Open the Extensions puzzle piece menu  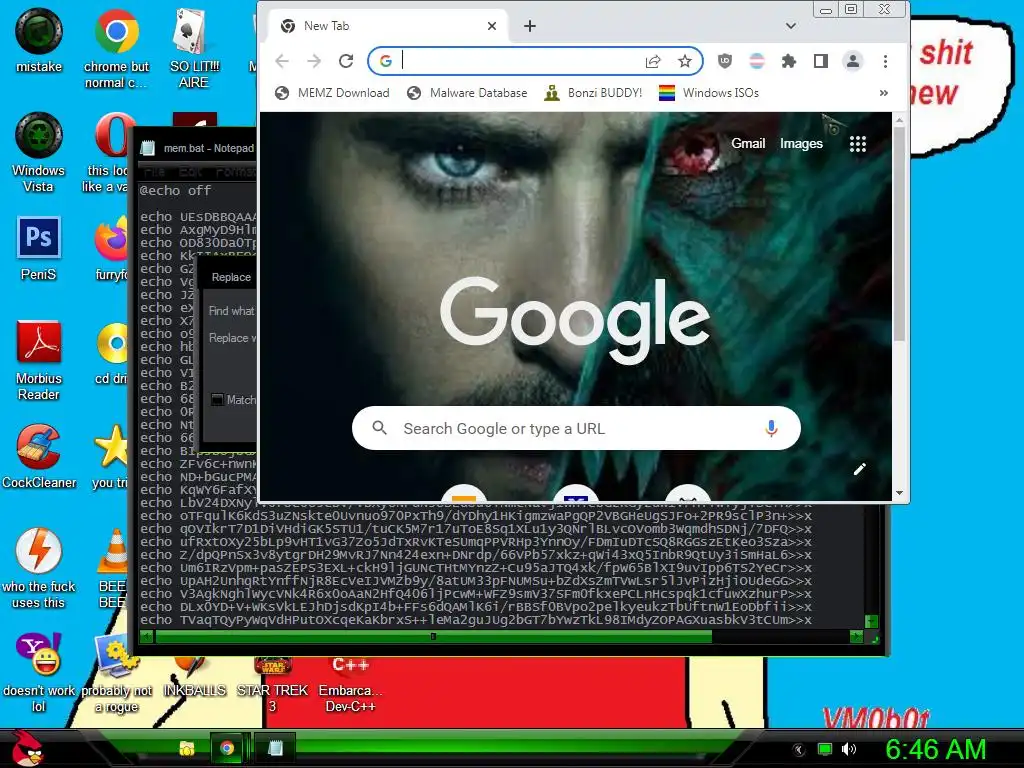click(789, 61)
